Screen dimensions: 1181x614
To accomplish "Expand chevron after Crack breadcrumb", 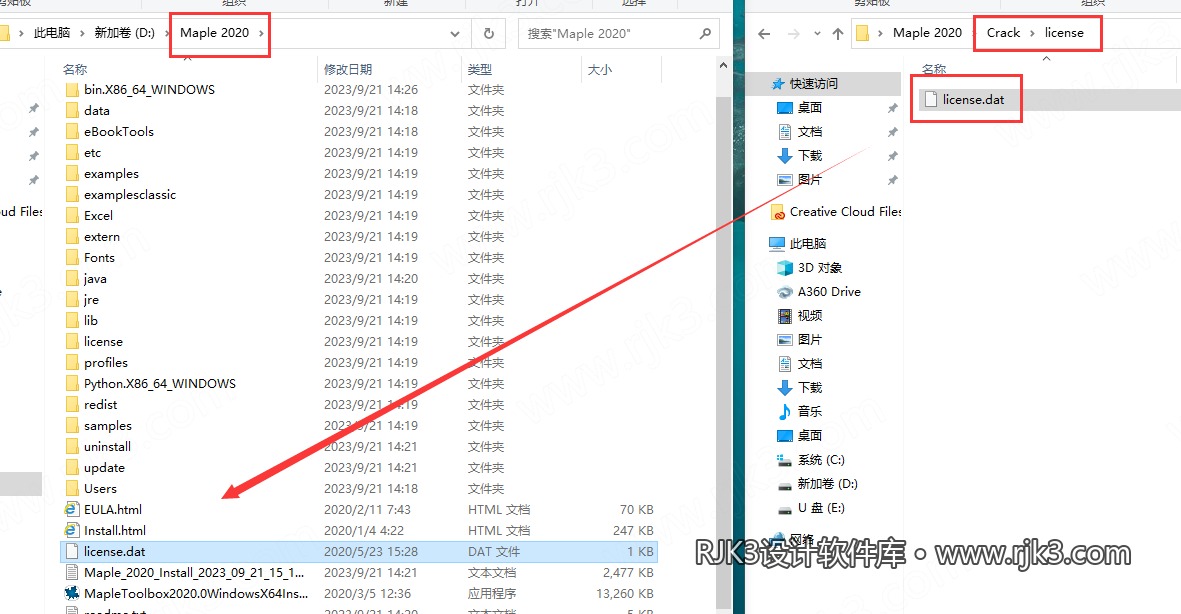I will [x=1032, y=33].
